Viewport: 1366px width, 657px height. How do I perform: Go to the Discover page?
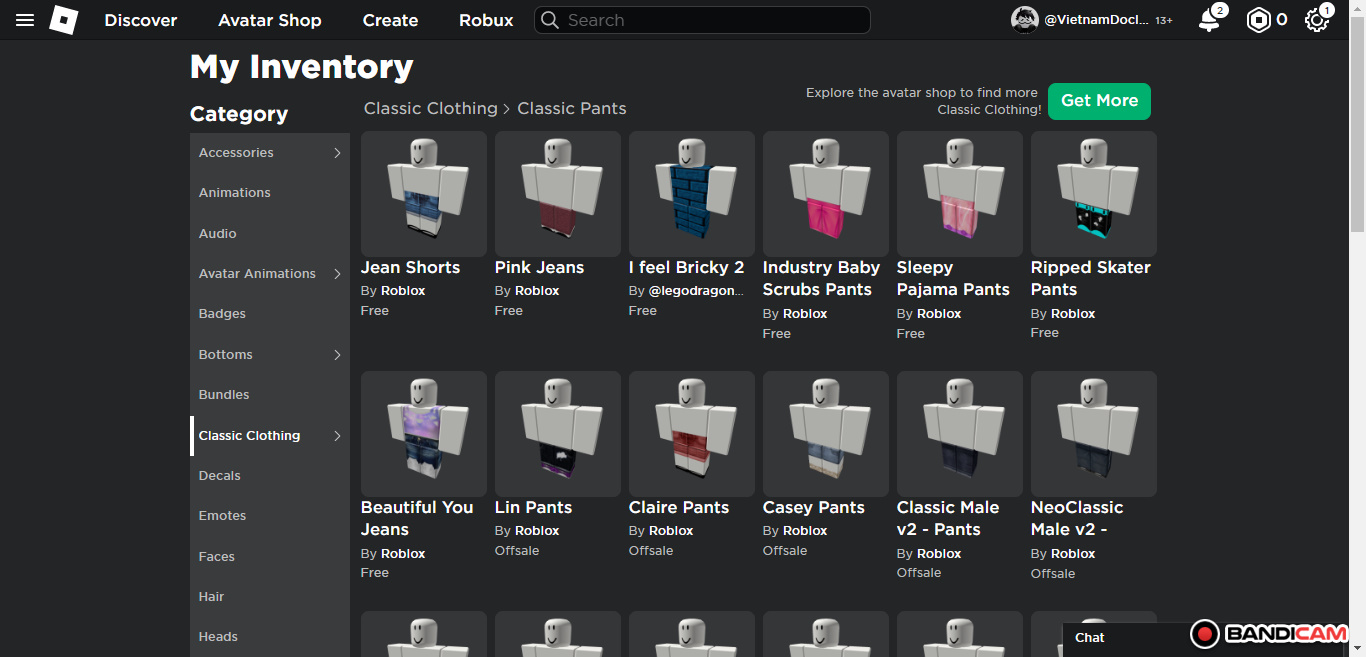click(141, 20)
